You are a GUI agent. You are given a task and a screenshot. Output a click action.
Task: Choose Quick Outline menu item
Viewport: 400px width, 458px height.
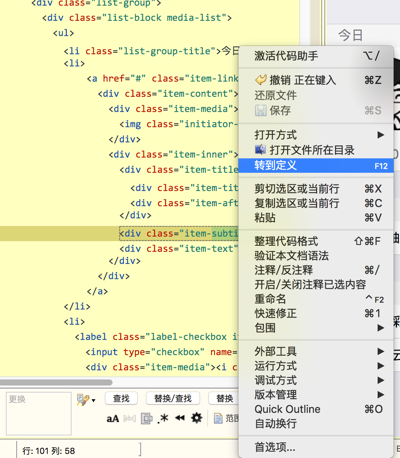[x=316, y=409]
